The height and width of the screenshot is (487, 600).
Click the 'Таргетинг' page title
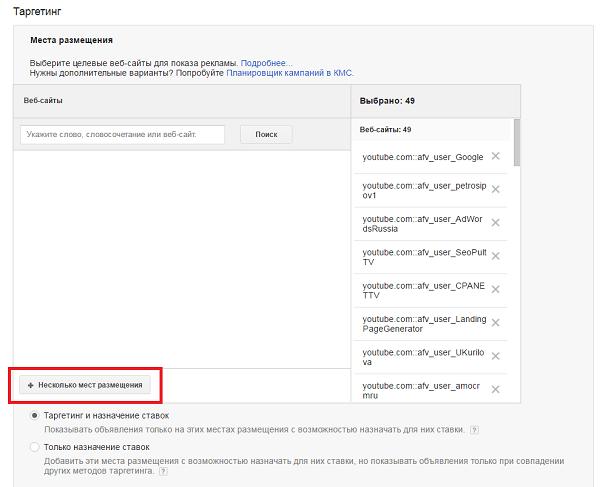point(37,11)
